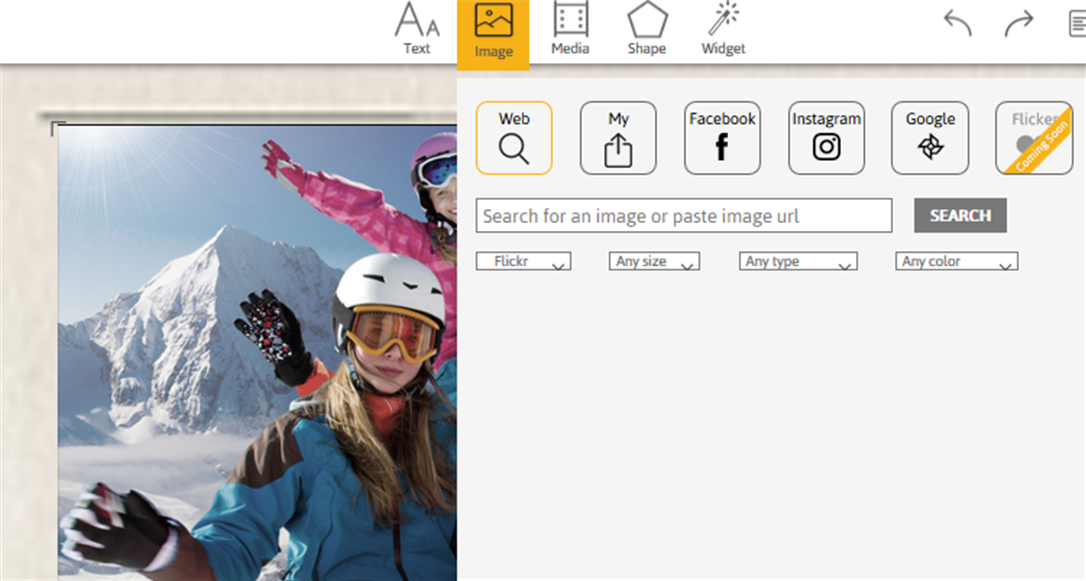Select the Shape tool
1086x581 pixels.
tap(647, 29)
